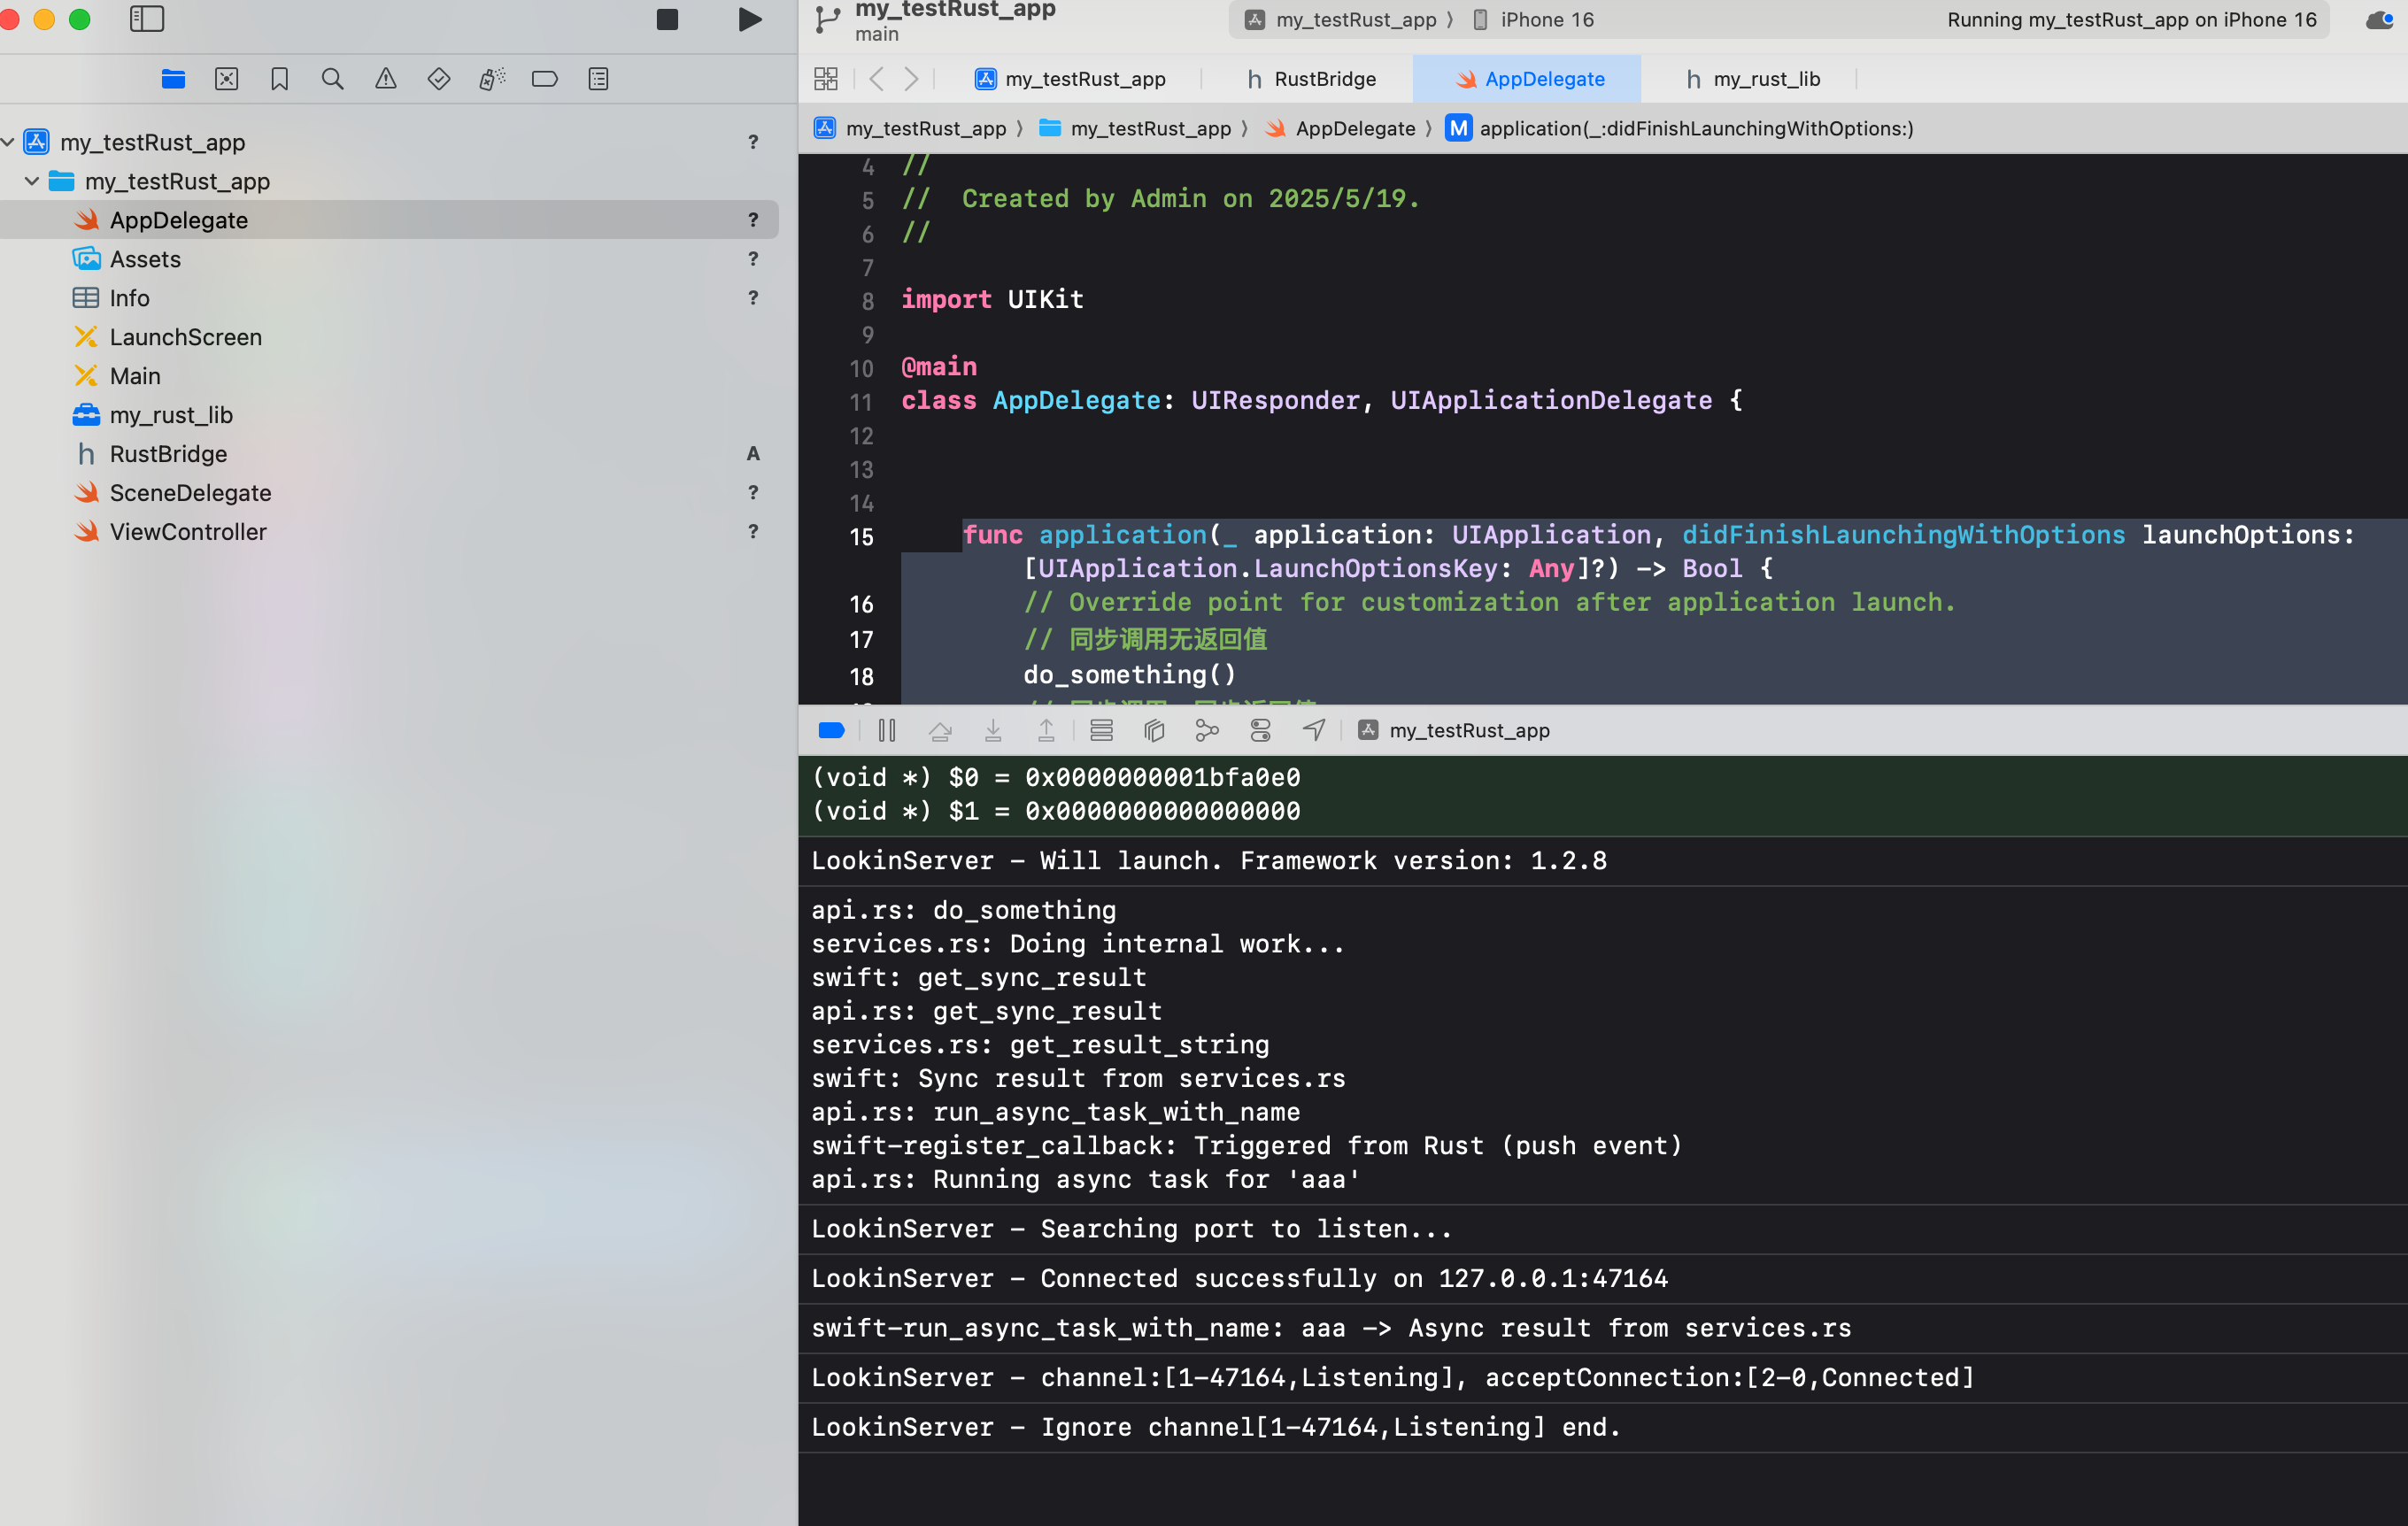Click line number 18 in the gutter
Screen dimensions: 2408x1526
coord(861,677)
